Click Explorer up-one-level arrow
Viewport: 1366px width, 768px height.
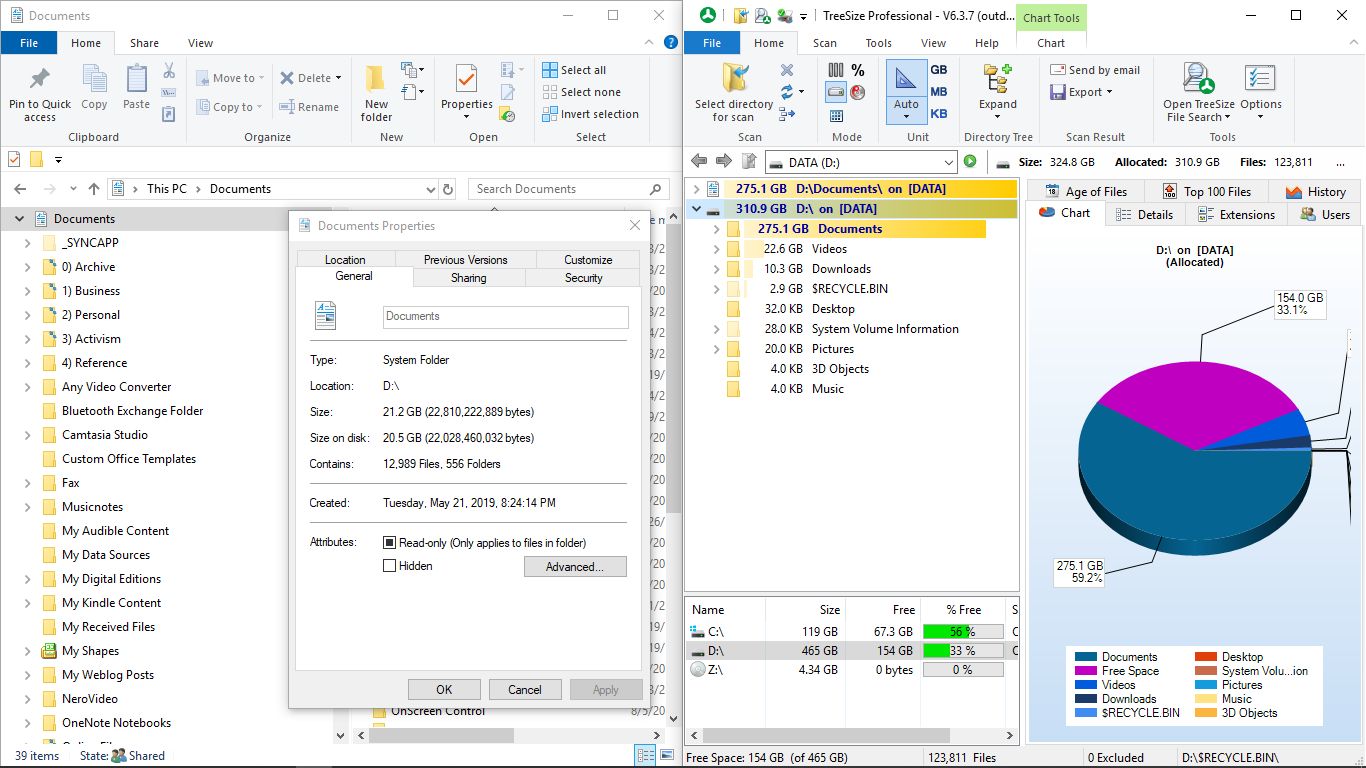[x=94, y=189]
